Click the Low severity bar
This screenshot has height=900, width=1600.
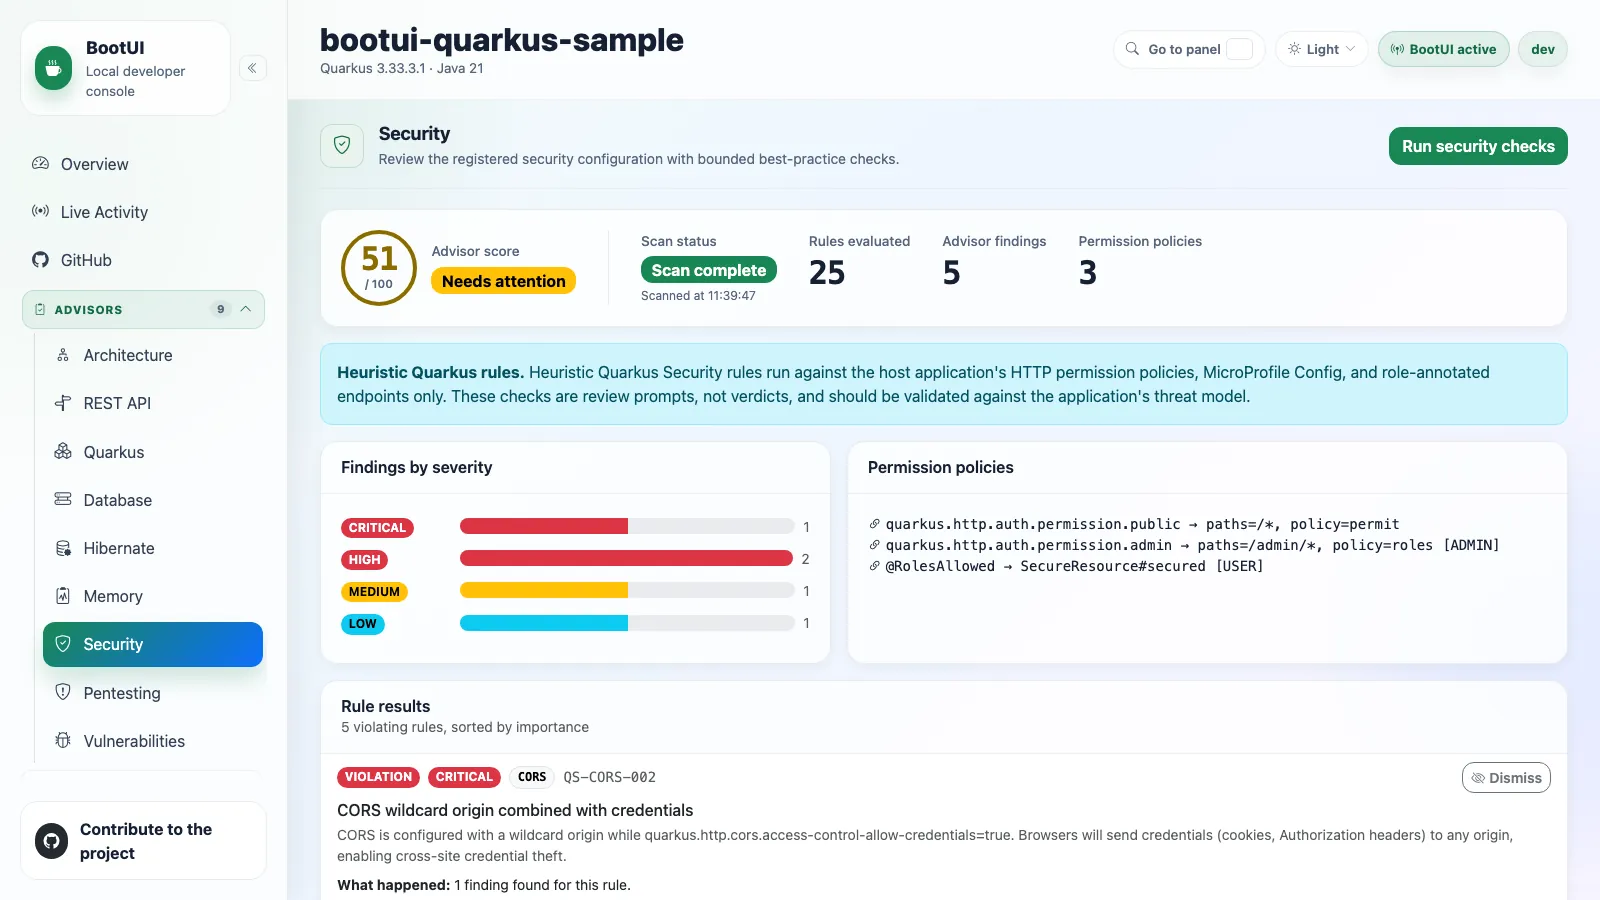click(x=626, y=623)
